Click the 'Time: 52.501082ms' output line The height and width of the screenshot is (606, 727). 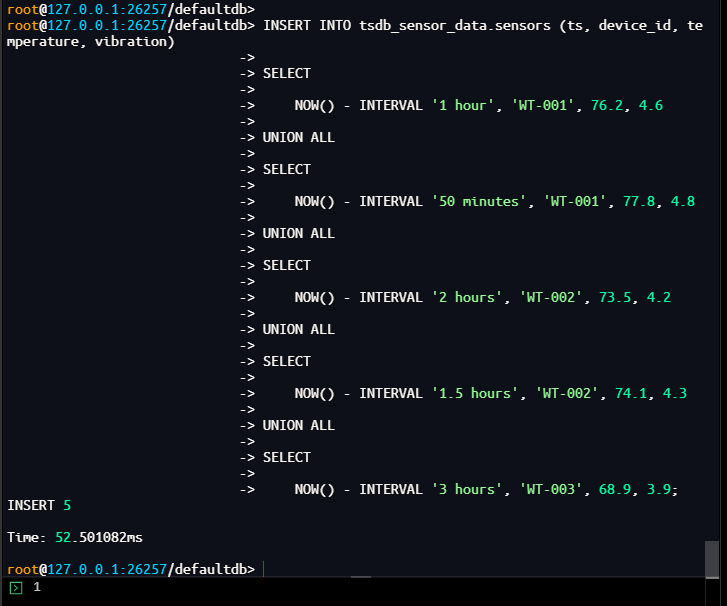click(x=75, y=537)
